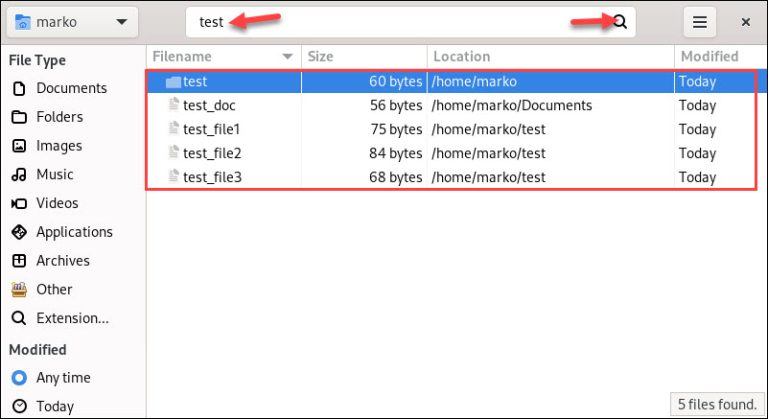Sort results by Size column
This screenshot has width=768, height=419.
point(364,57)
